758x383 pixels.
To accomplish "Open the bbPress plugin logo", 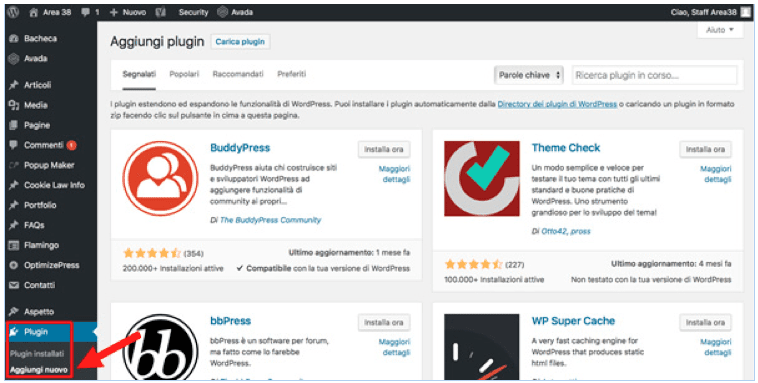I will click(x=160, y=347).
